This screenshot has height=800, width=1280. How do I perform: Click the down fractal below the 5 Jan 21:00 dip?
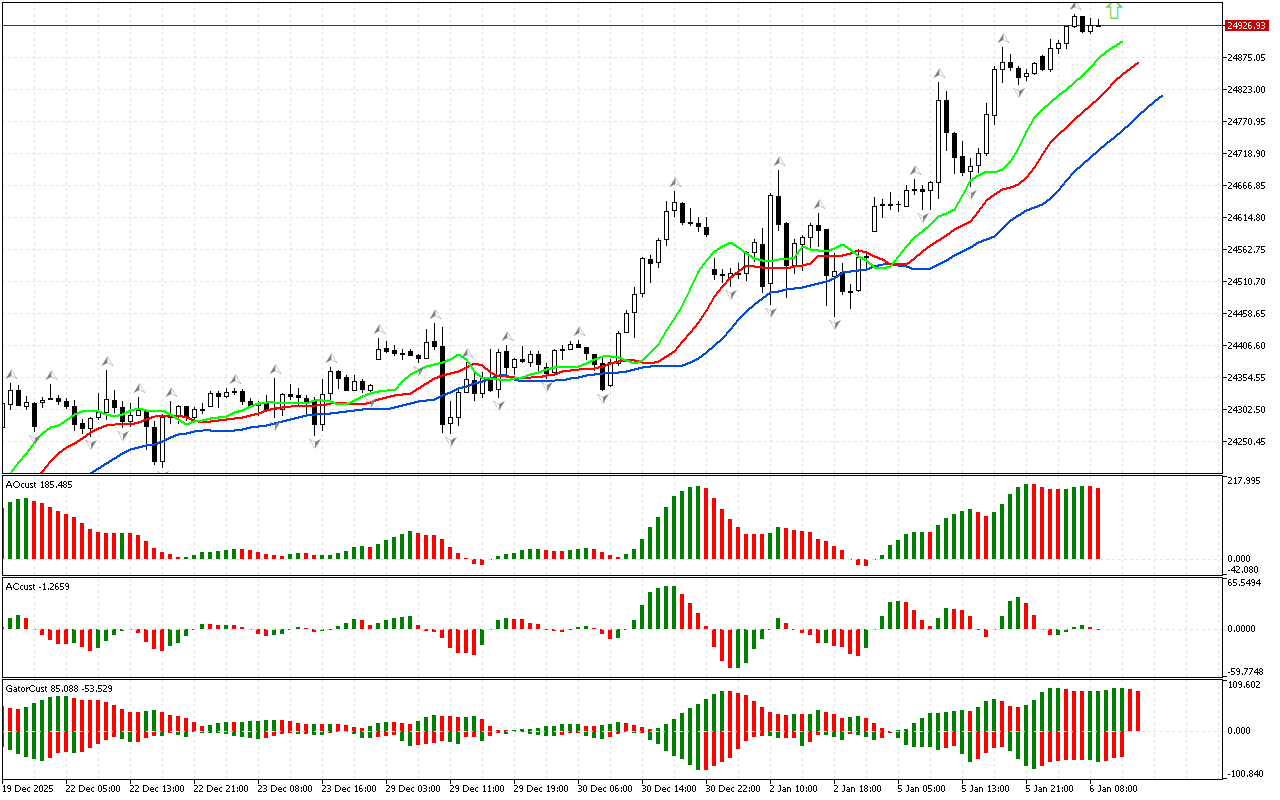(1019, 92)
